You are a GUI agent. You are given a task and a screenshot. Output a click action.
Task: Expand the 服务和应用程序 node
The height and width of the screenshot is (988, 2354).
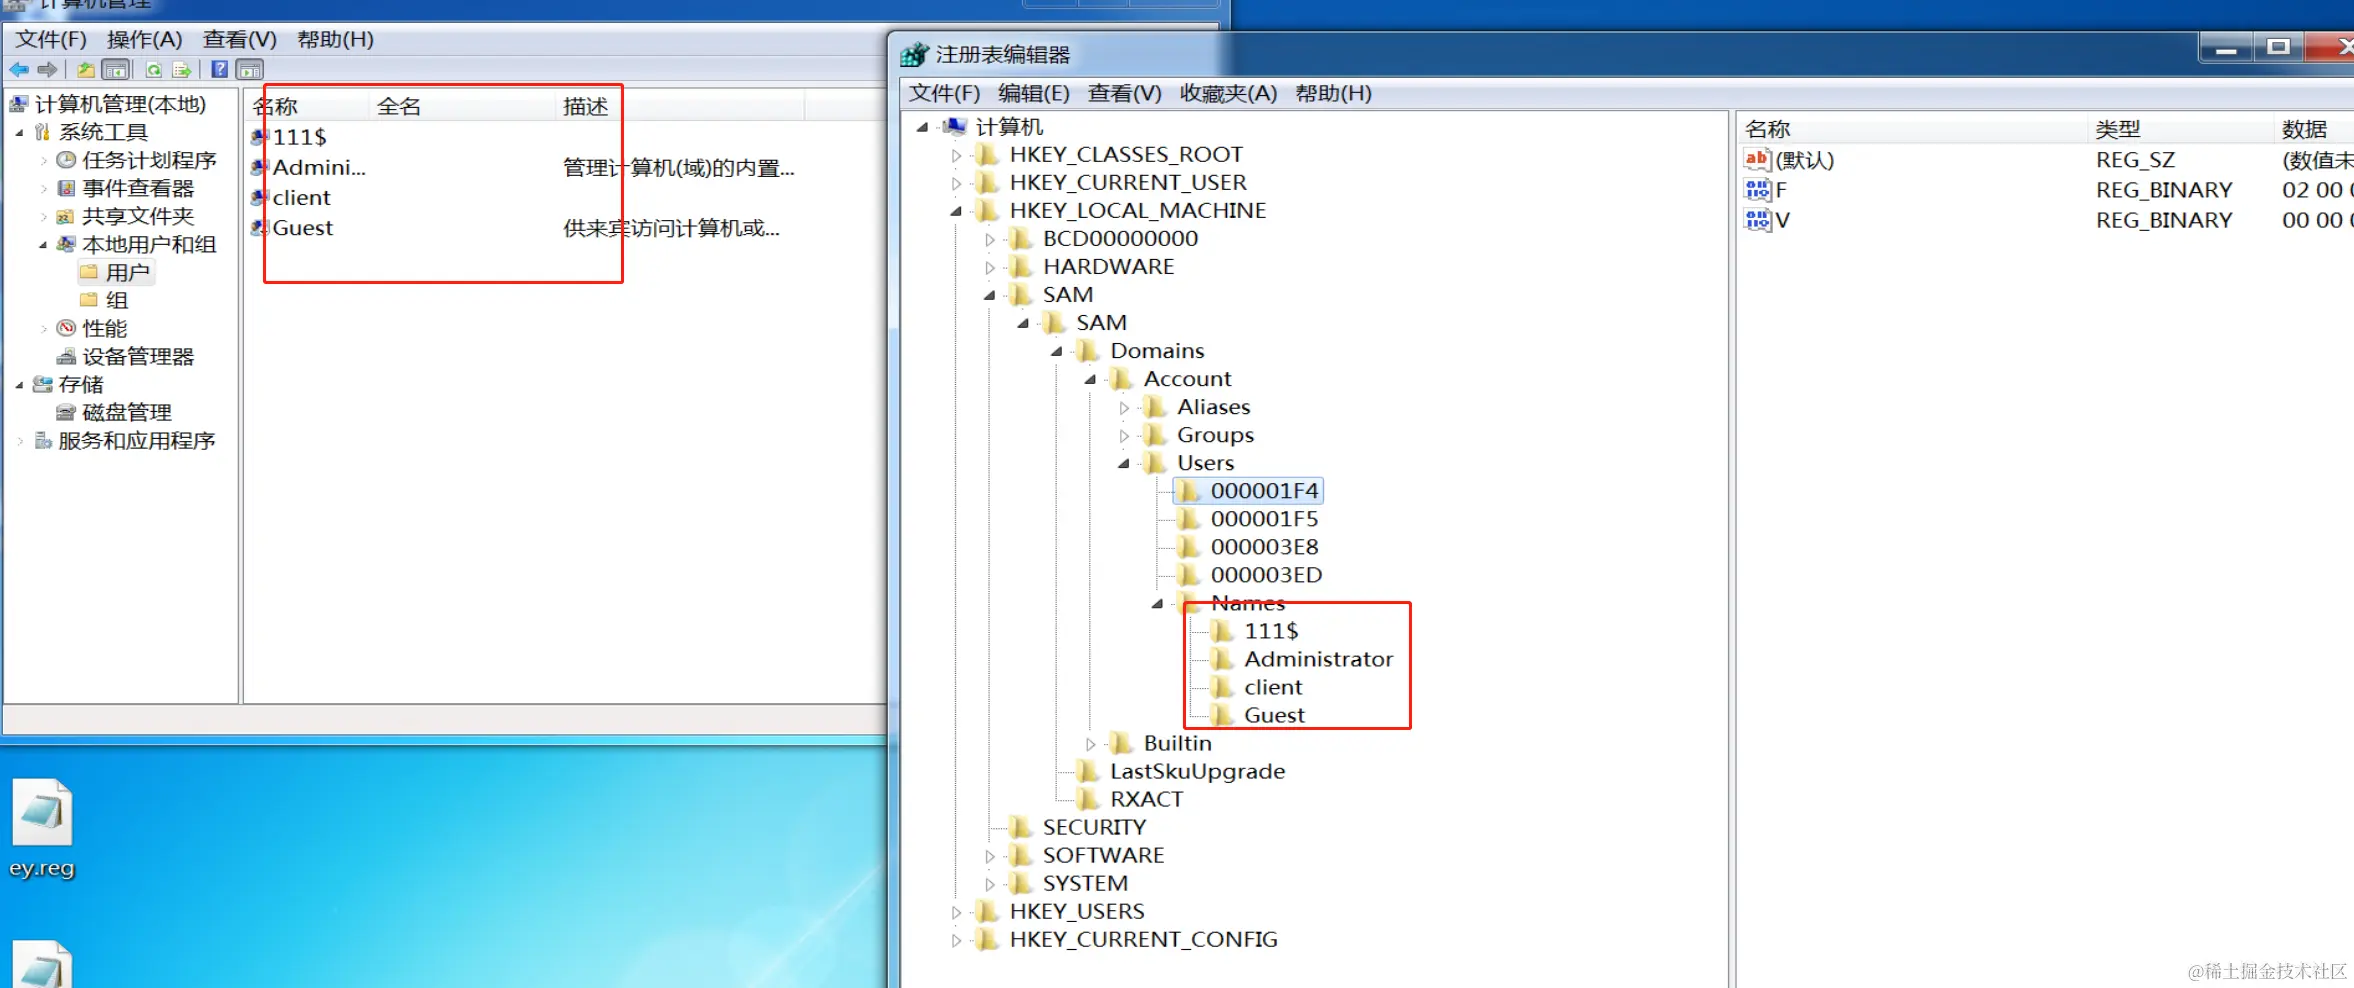point(19,440)
